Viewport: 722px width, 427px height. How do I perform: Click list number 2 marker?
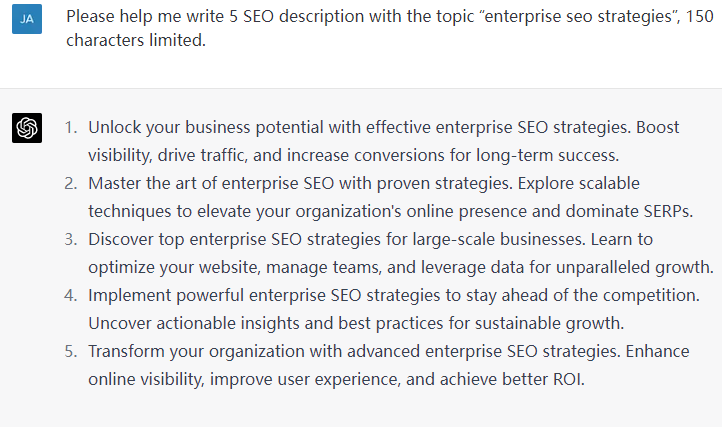[70, 184]
